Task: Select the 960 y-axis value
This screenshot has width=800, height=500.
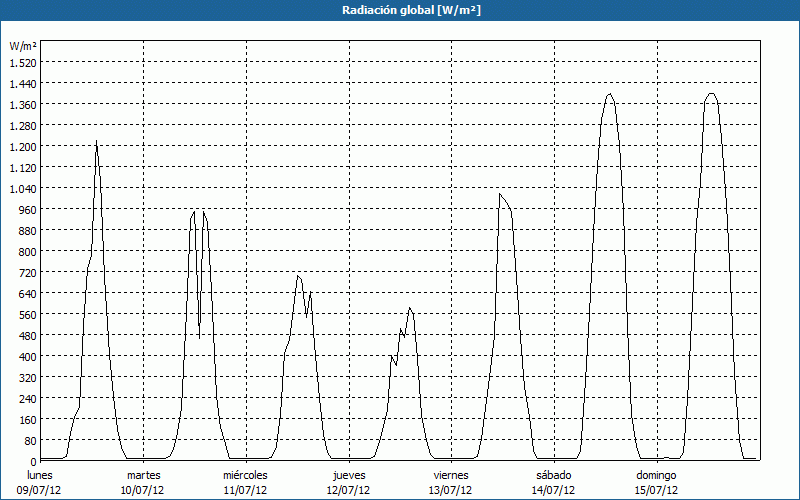Action: click(27, 210)
